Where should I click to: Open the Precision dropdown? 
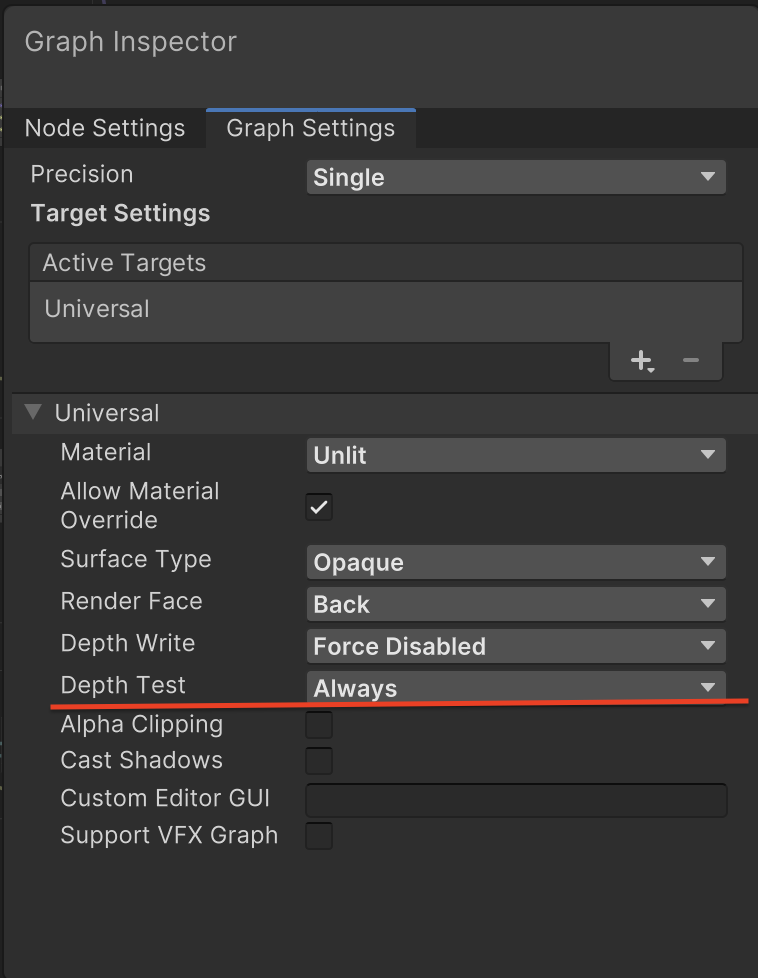[516, 177]
